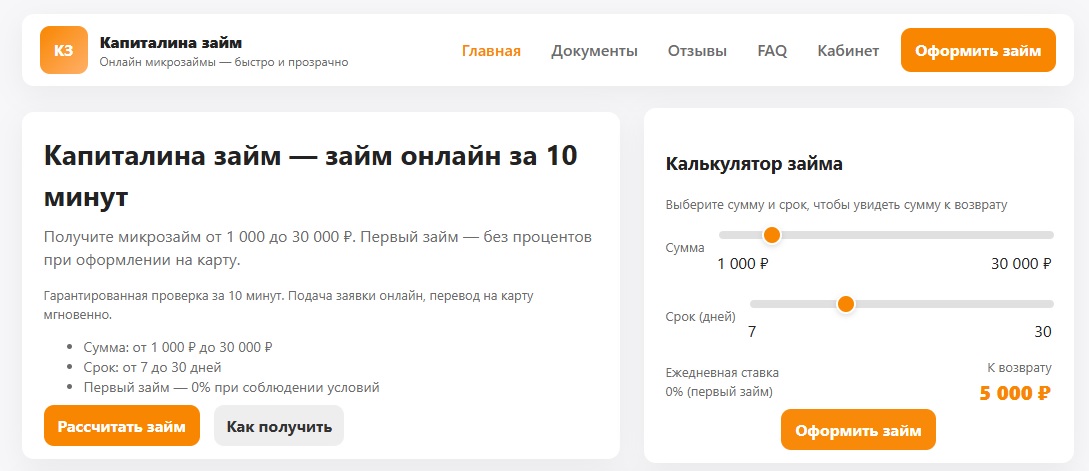Click the Рассчитать займ button
This screenshot has width=1089, height=471.
122,426
